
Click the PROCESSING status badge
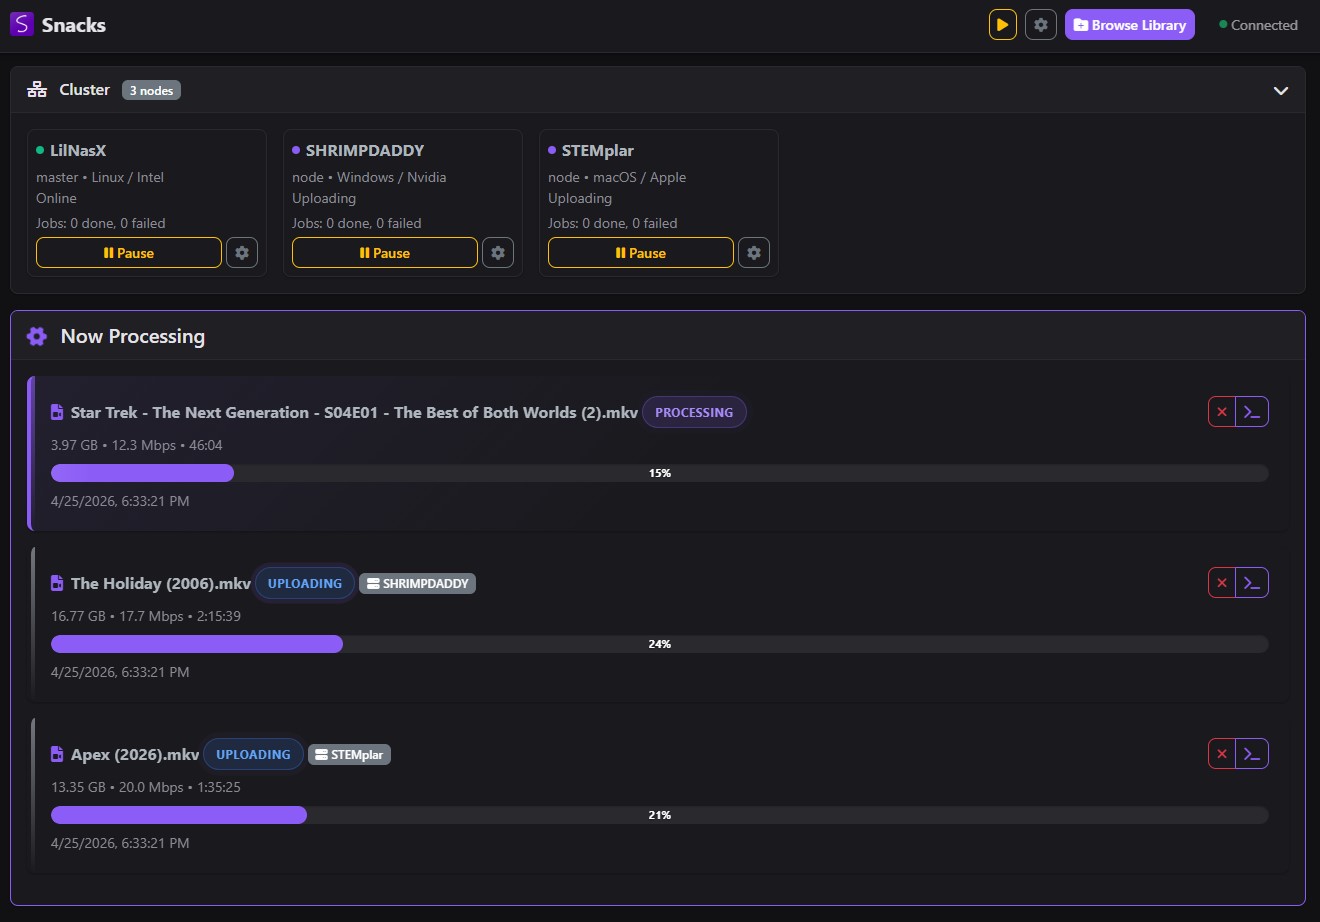pyautogui.click(x=694, y=412)
